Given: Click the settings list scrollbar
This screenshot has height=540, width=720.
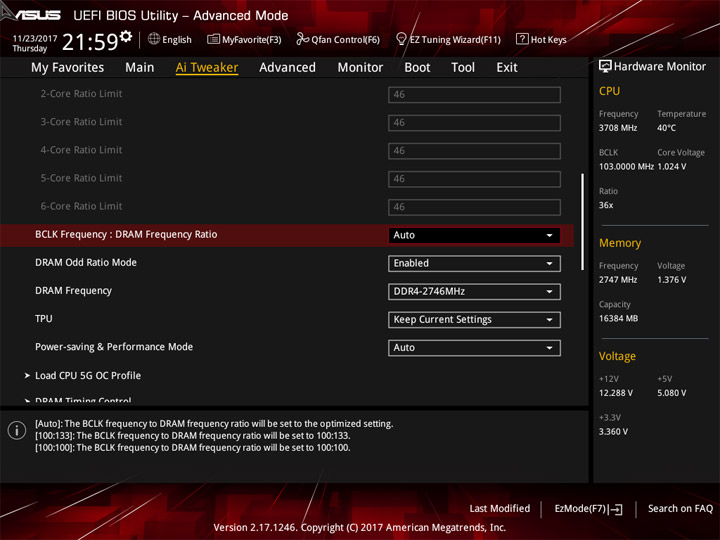Looking at the screenshot, I should pyautogui.click(x=583, y=222).
